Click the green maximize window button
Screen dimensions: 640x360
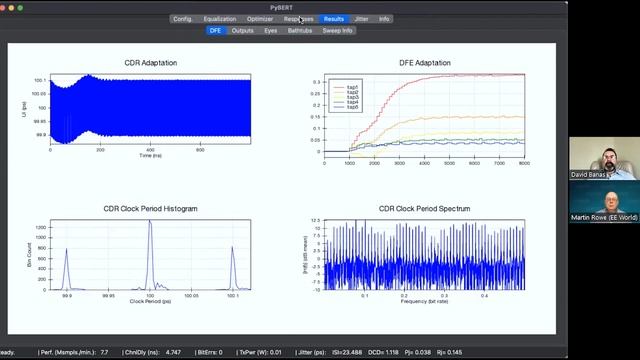tap(20, 8)
